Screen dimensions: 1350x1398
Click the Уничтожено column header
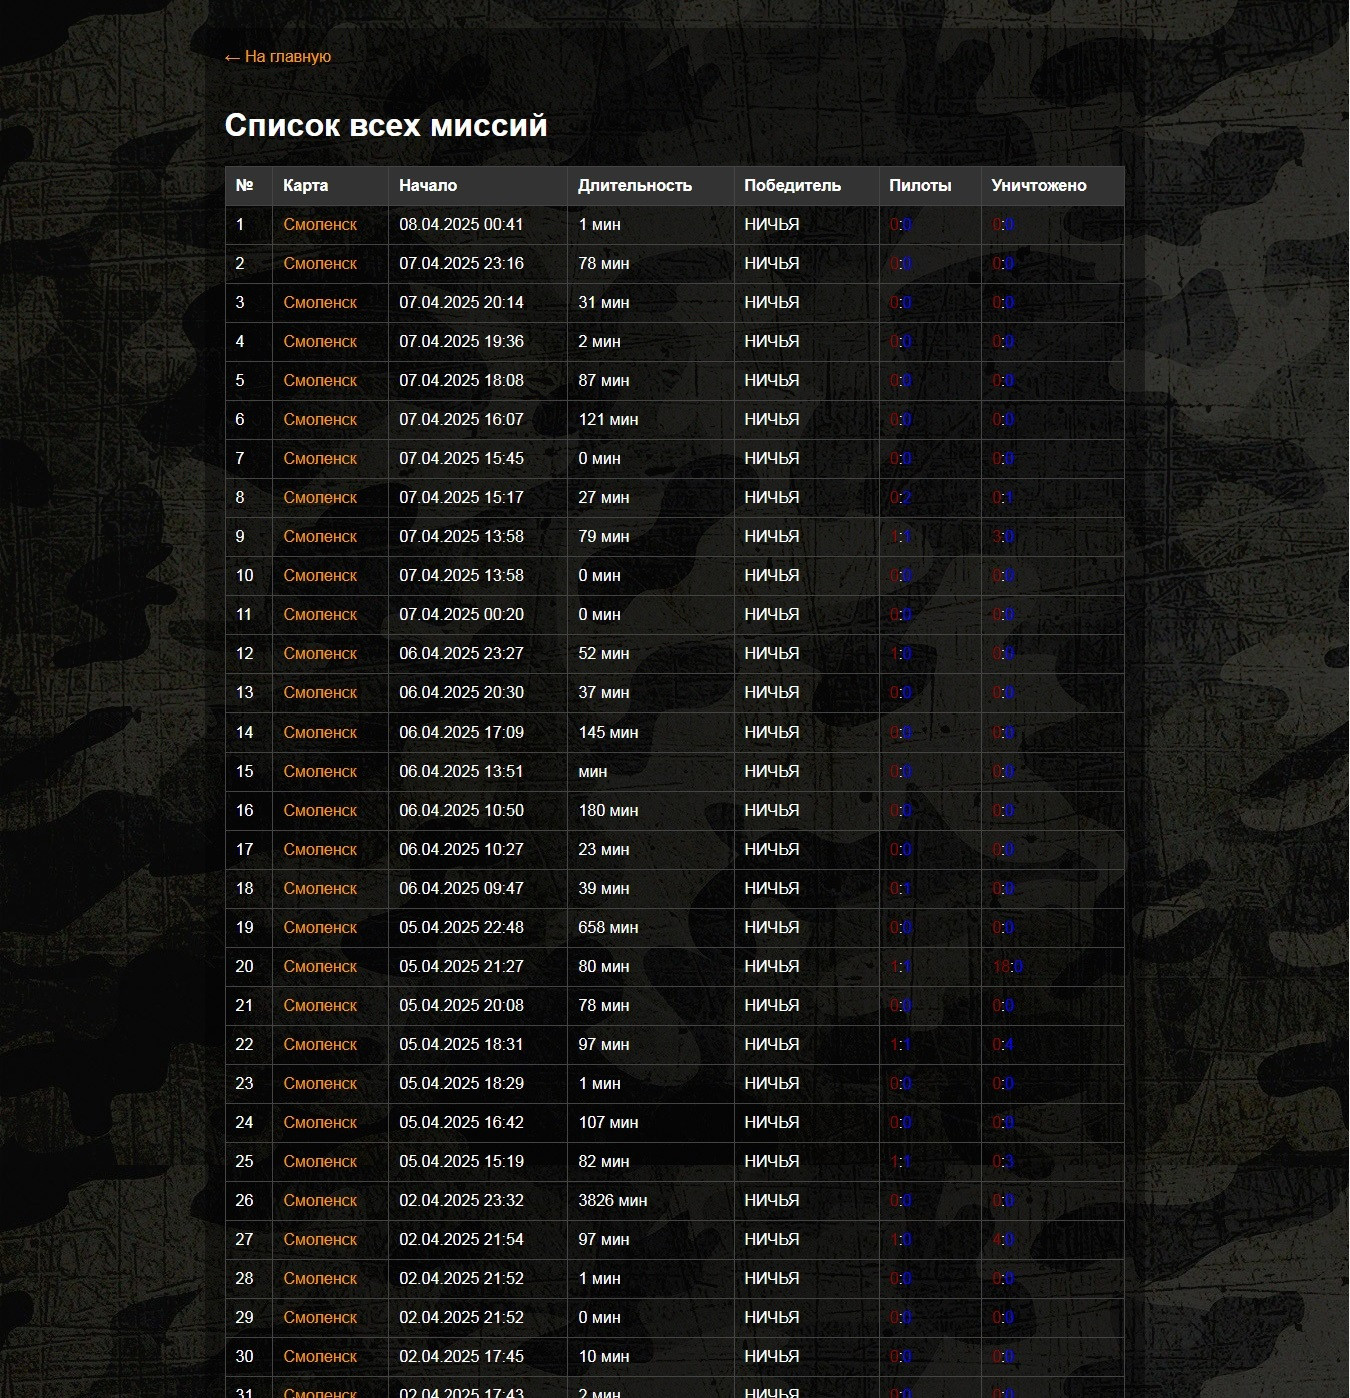(x=1039, y=186)
